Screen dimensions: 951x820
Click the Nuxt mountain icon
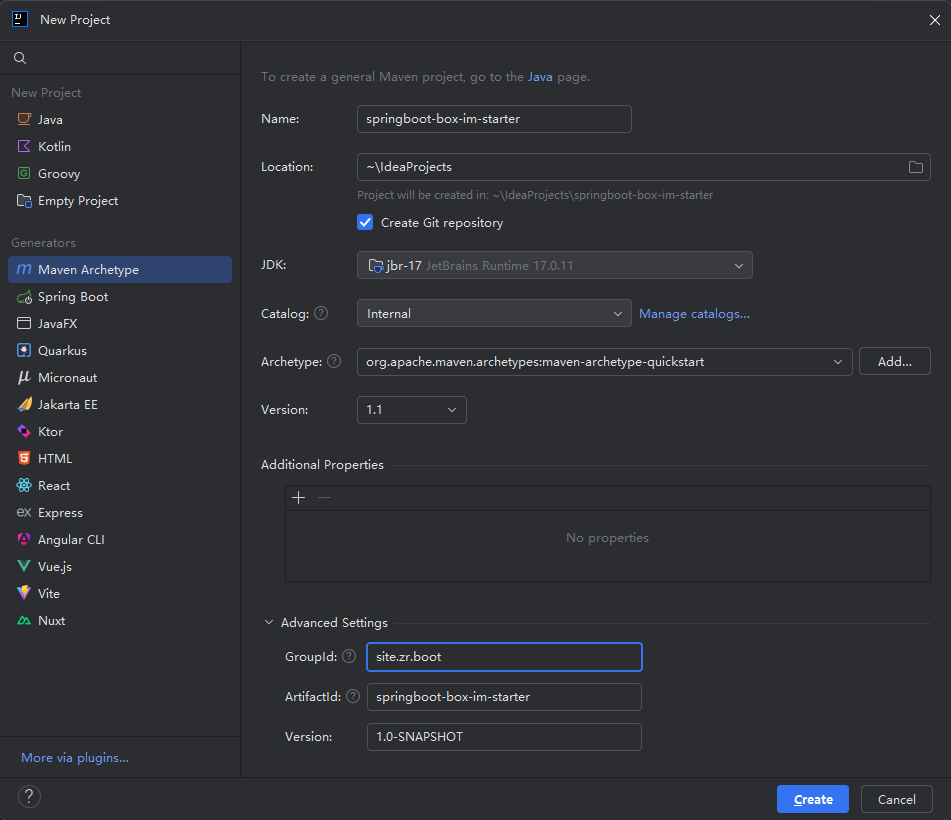click(x=24, y=620)
